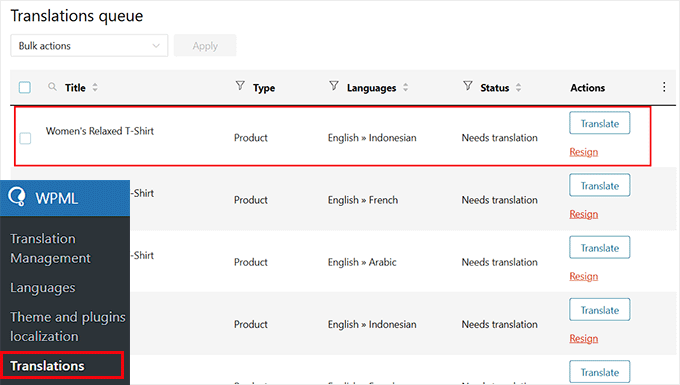Viewport: 680px width, 385px height.
Task: Click Translate for the English » Arabic row
Action: (599, 248)
